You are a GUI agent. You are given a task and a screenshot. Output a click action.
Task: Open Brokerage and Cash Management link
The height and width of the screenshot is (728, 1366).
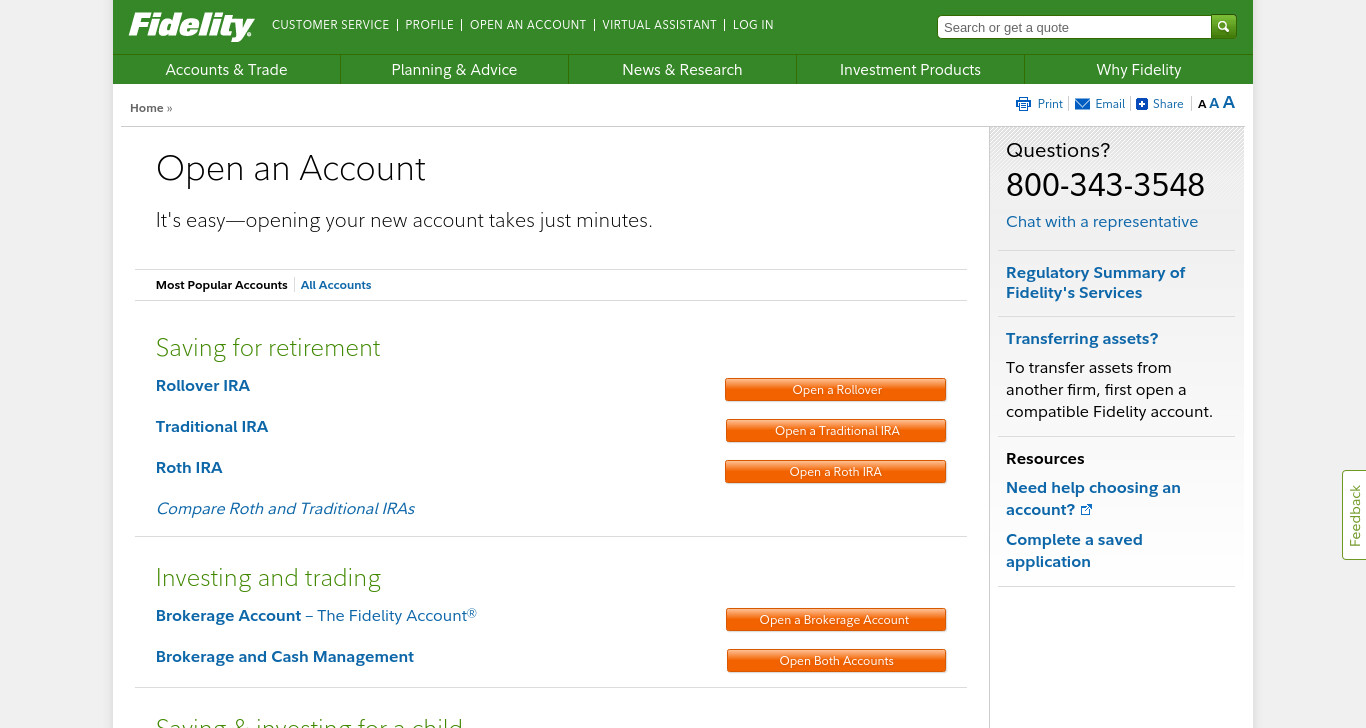(x=285, y=657)
